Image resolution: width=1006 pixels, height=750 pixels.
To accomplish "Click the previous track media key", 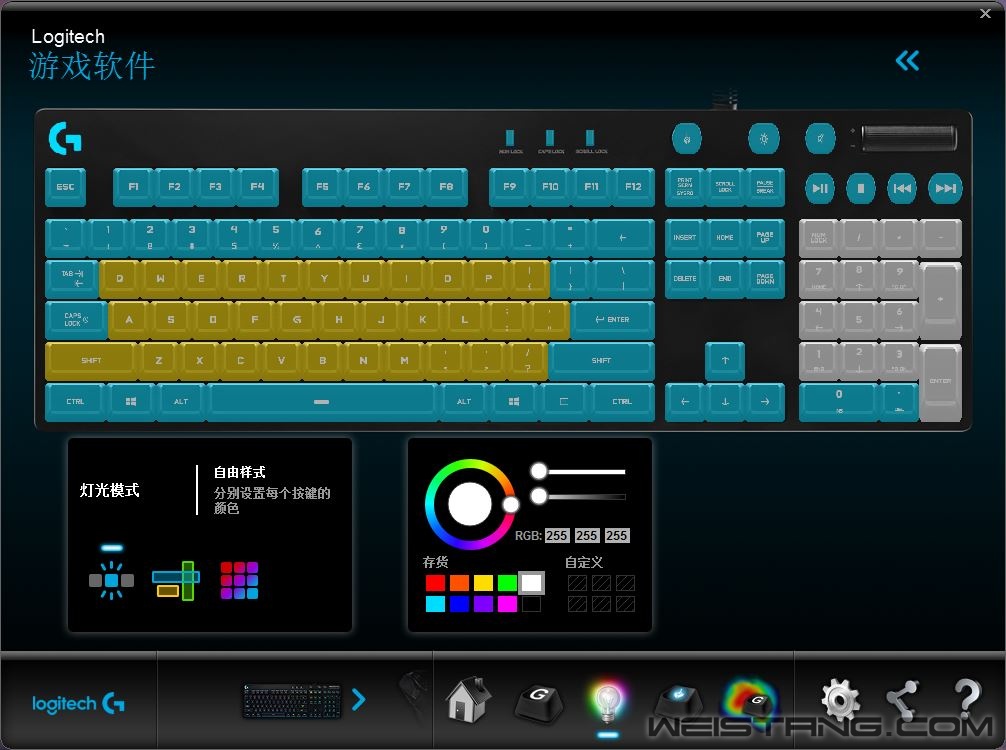I will tap(902, 188).
